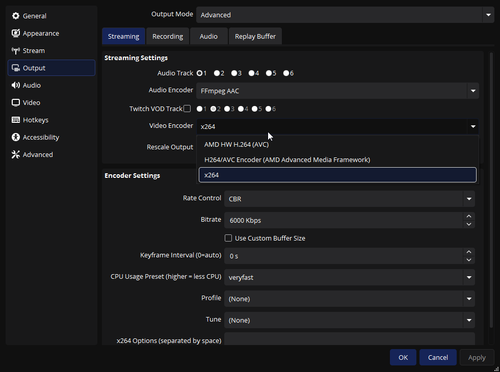This screenshot has height=372, width=500.
Task: Decrease Keyframe Interval with down arrow
Action: pos(469,260)
